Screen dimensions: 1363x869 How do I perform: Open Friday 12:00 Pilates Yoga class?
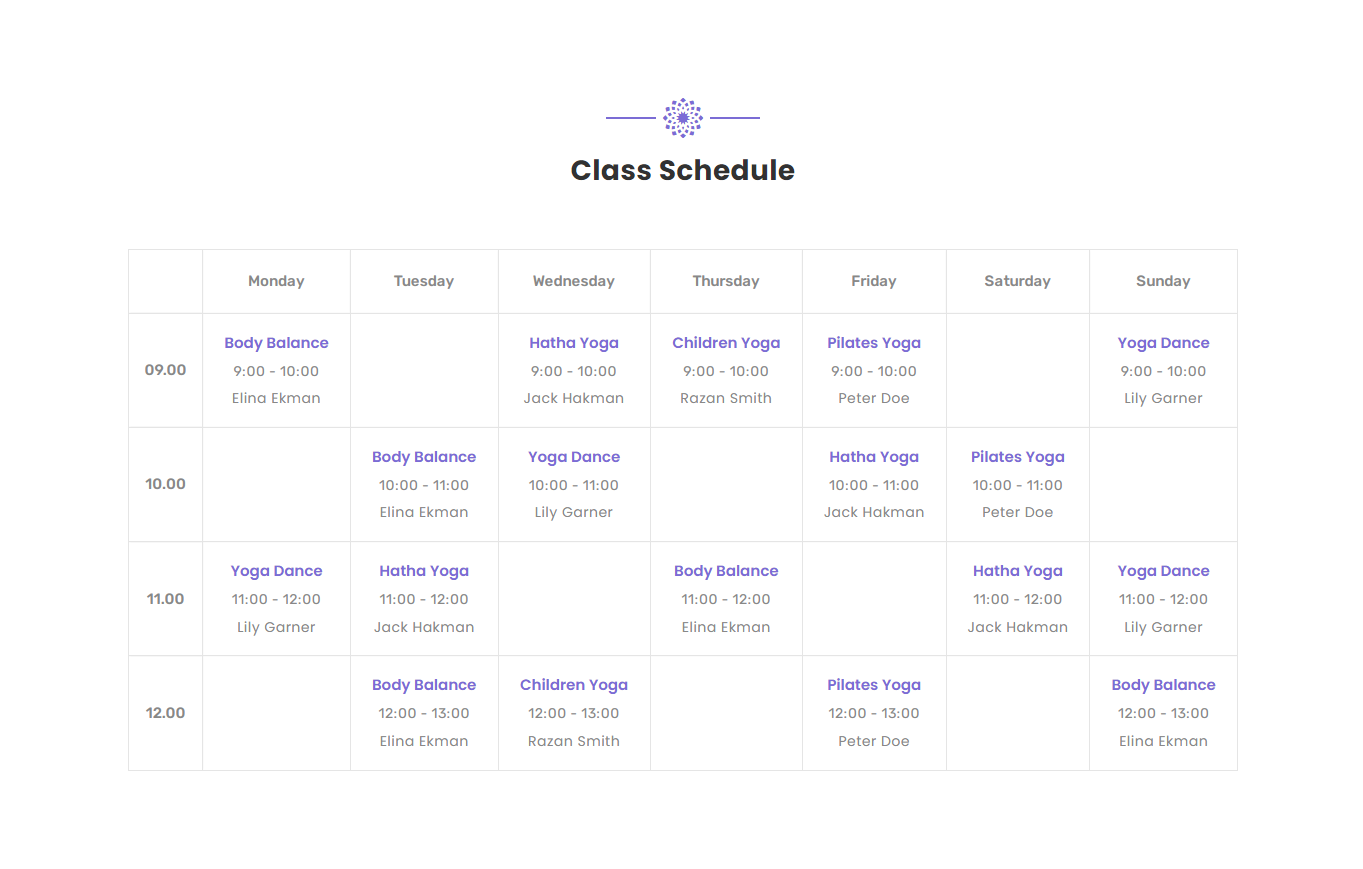click(874, 685)
